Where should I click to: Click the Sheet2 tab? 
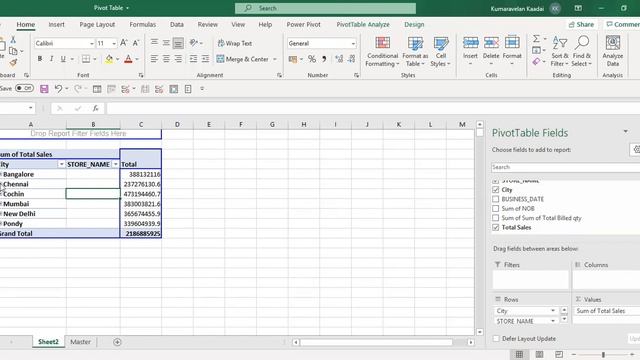tap(48, 342)
